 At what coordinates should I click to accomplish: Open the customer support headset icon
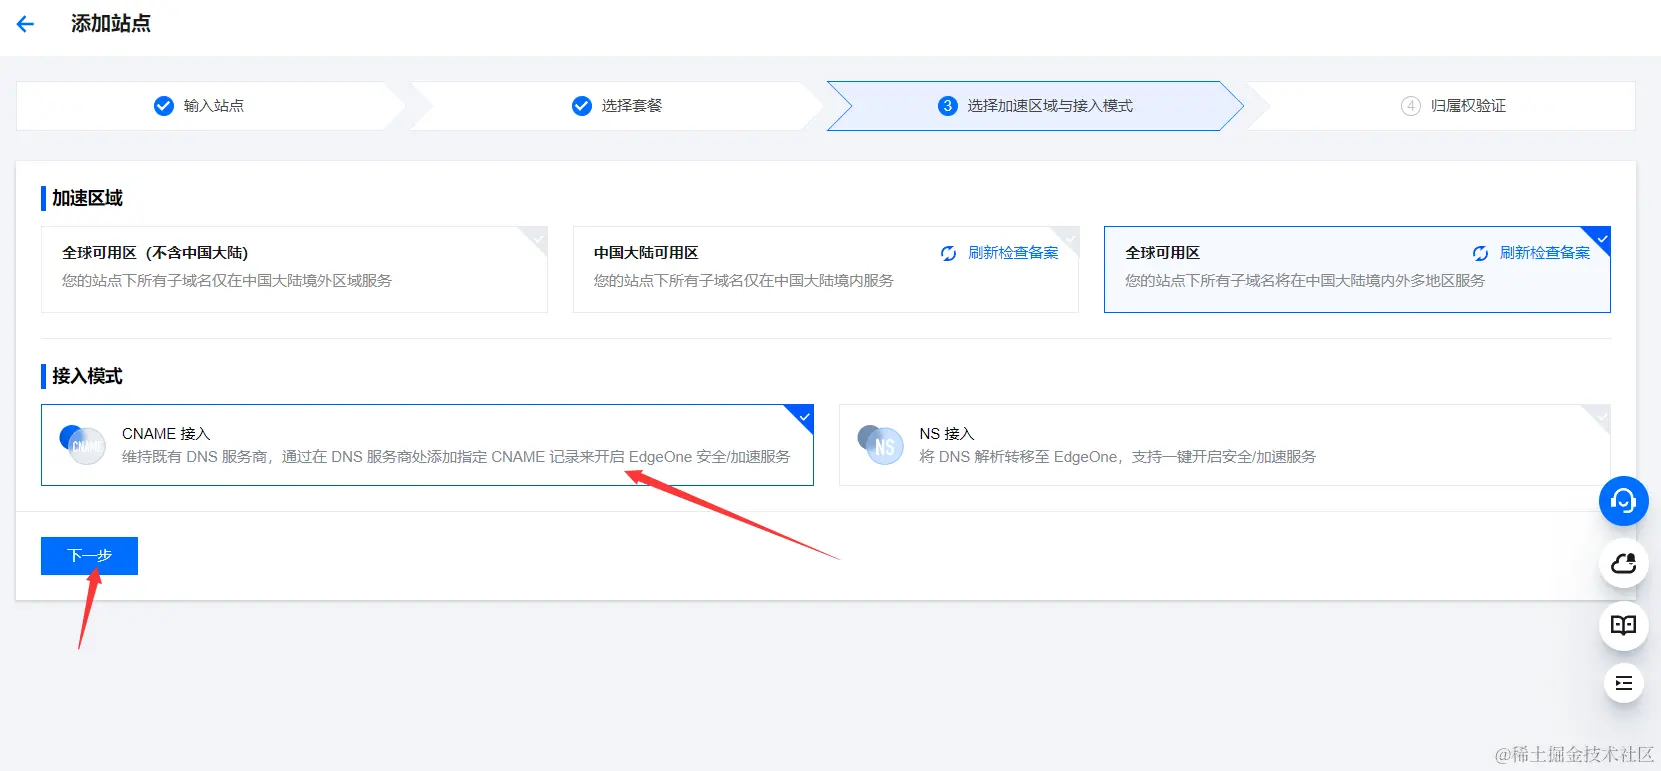coord(1623,501)
